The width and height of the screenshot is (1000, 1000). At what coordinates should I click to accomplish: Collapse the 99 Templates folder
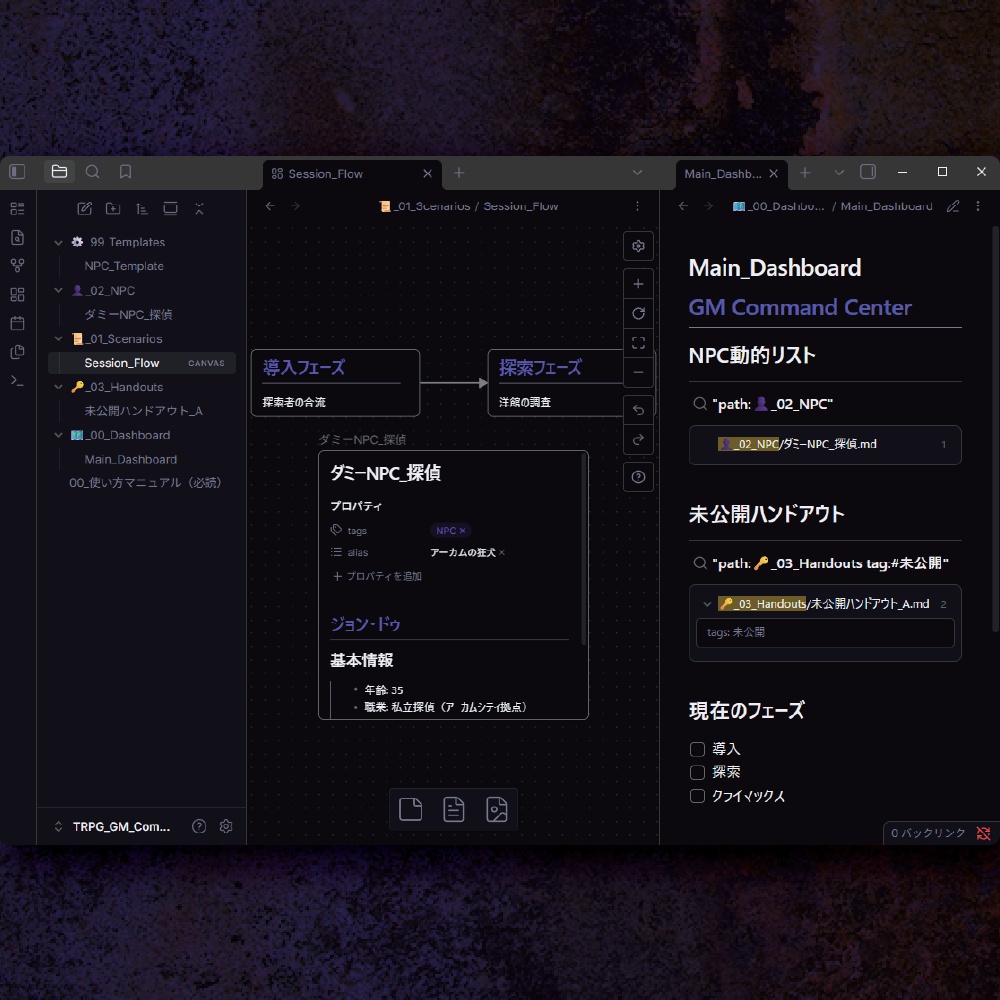click(58, 242)
